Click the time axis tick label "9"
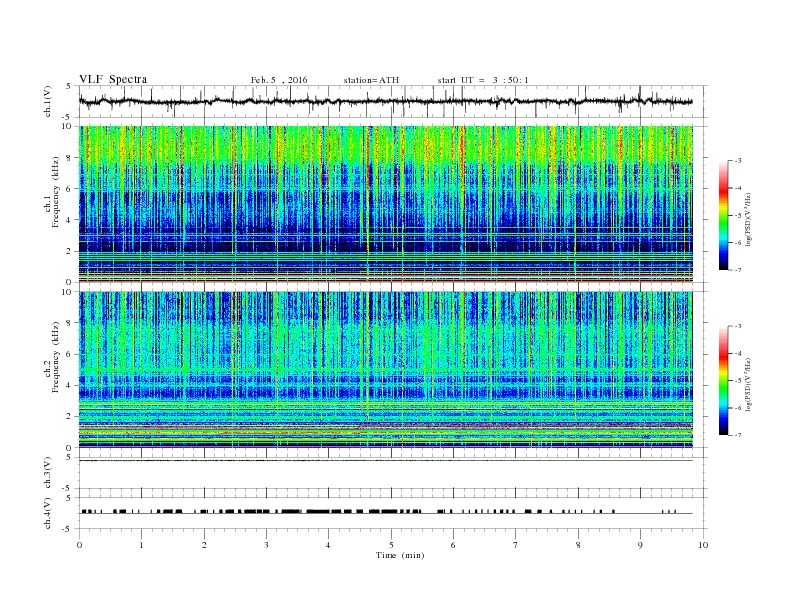792x612 pixels. (x=640, y=545)
